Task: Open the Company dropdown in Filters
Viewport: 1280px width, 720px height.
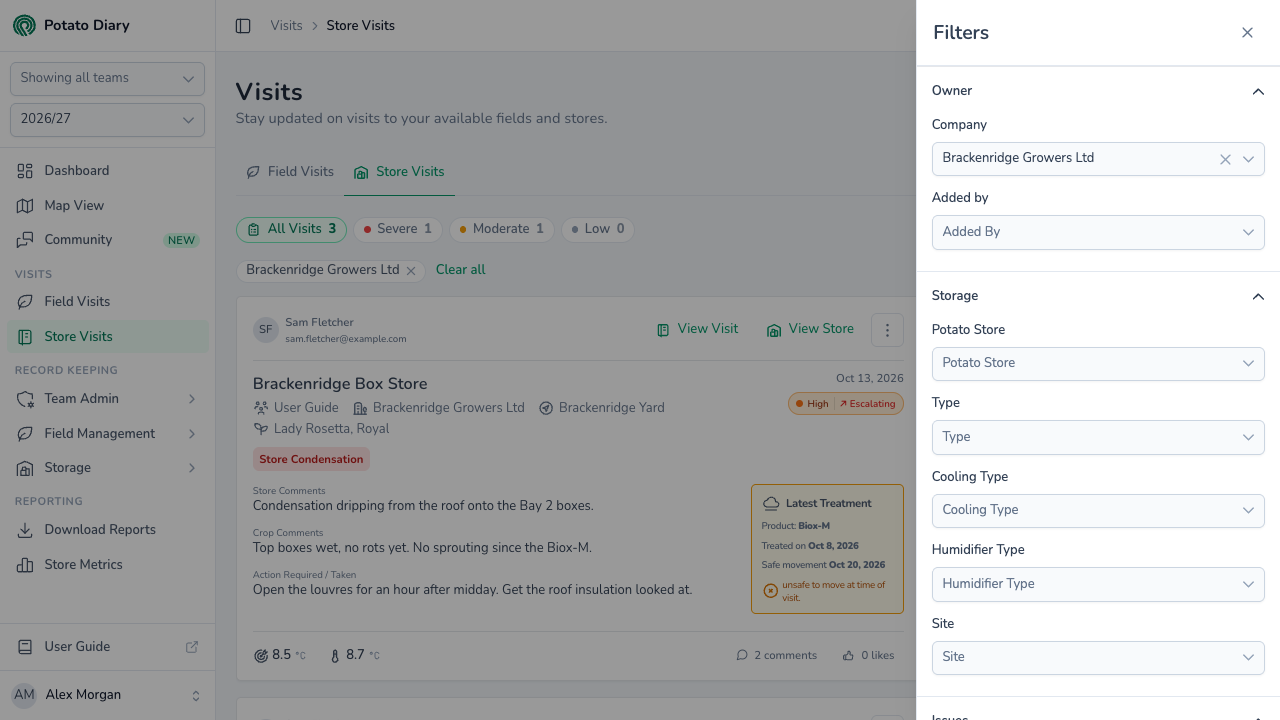Action: coord(1098,159)
